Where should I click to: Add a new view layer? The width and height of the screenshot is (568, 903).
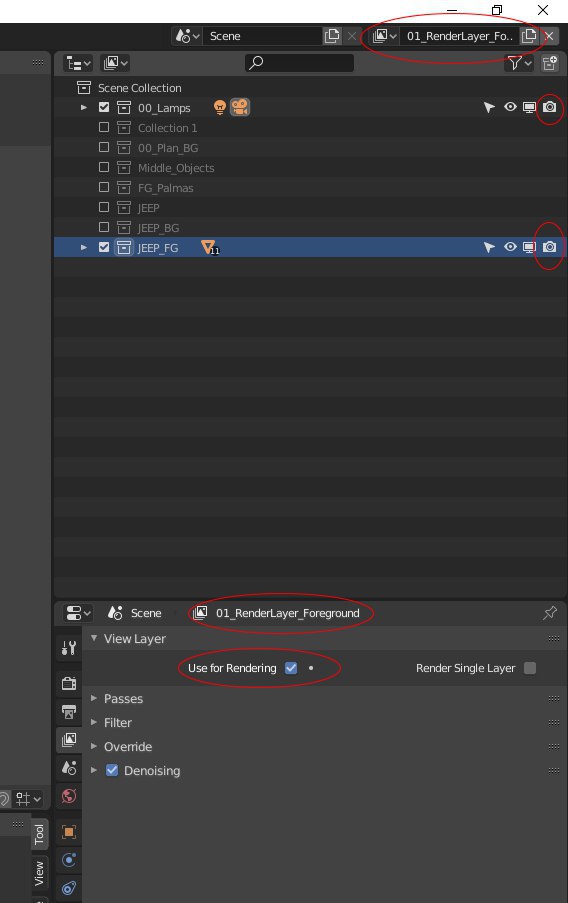tap(529, 36)
